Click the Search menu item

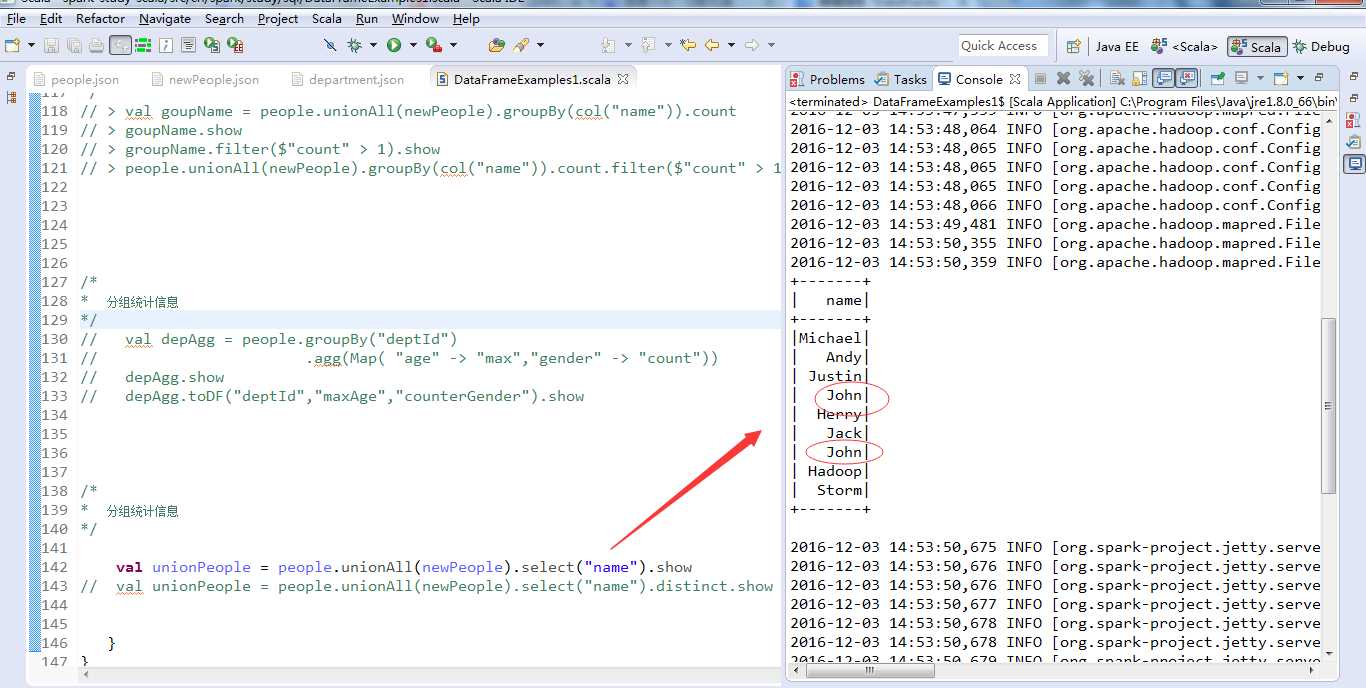pyautogui.click(x=224, y=18)
